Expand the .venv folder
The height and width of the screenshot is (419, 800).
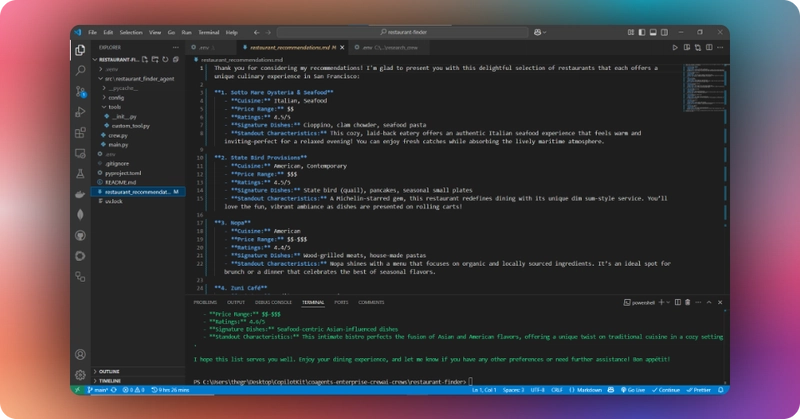point(109,69)
